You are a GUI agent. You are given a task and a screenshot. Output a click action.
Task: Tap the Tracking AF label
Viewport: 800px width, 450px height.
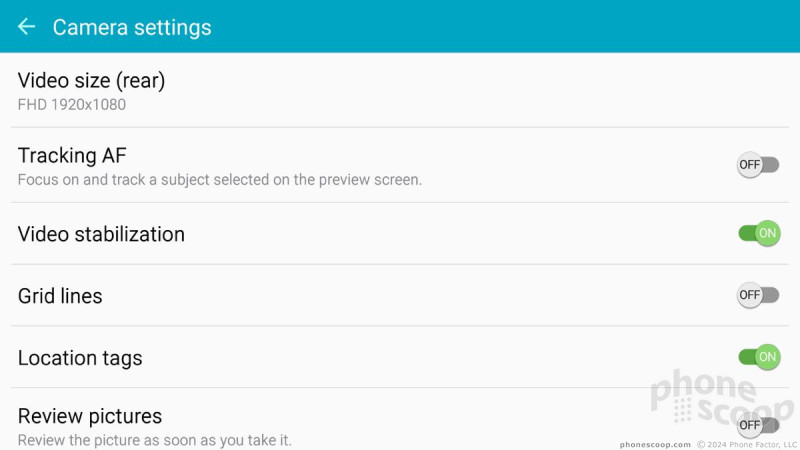[x=72, y=156]
